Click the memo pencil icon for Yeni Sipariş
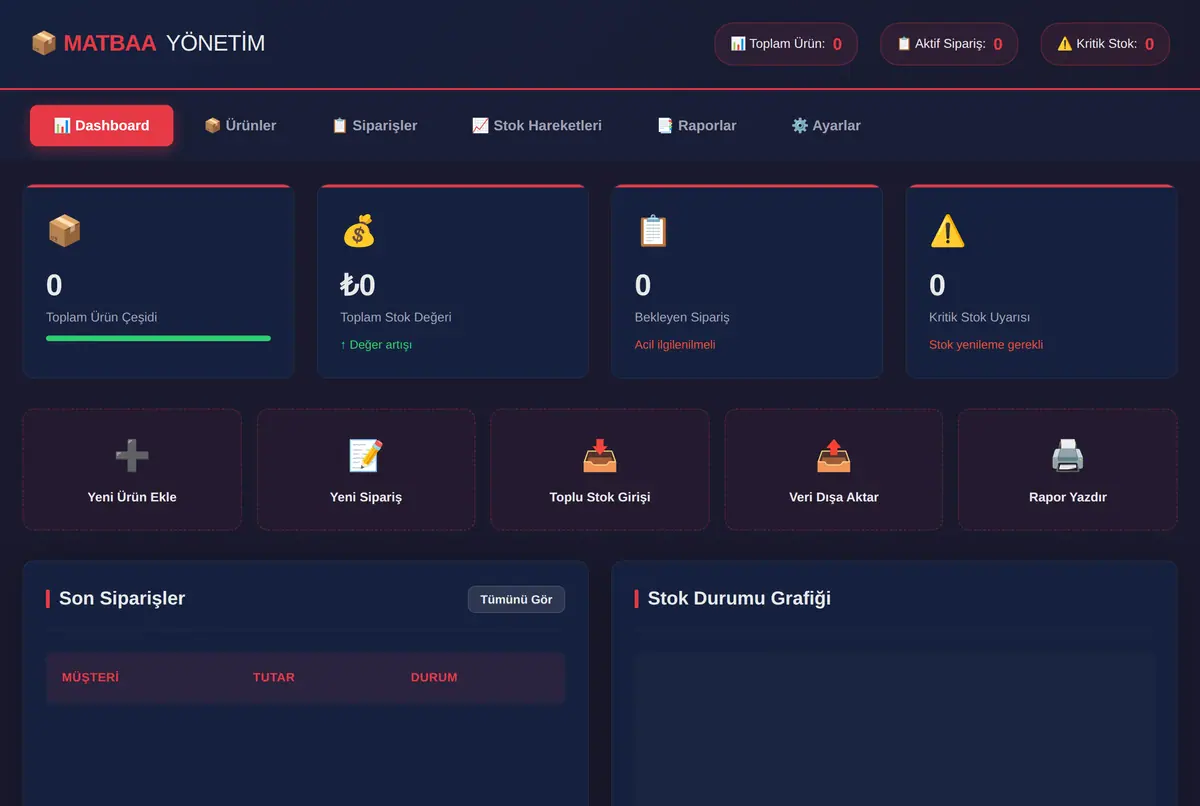This screenshot has width=1200, height=806. [x=366, y=456]
